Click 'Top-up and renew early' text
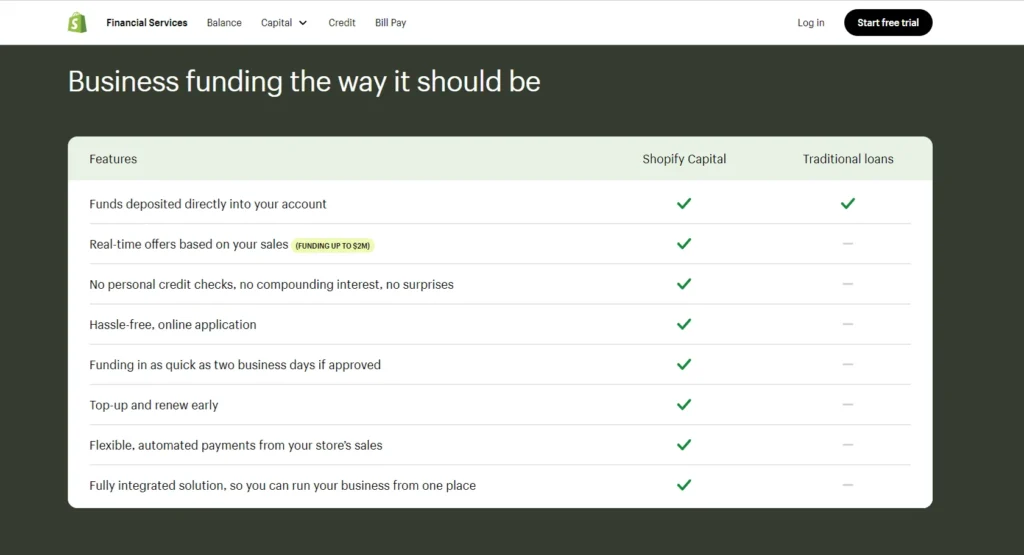The width and height of the screenshot is (1024, 555). pyautogui.click(x=153, y=405)
